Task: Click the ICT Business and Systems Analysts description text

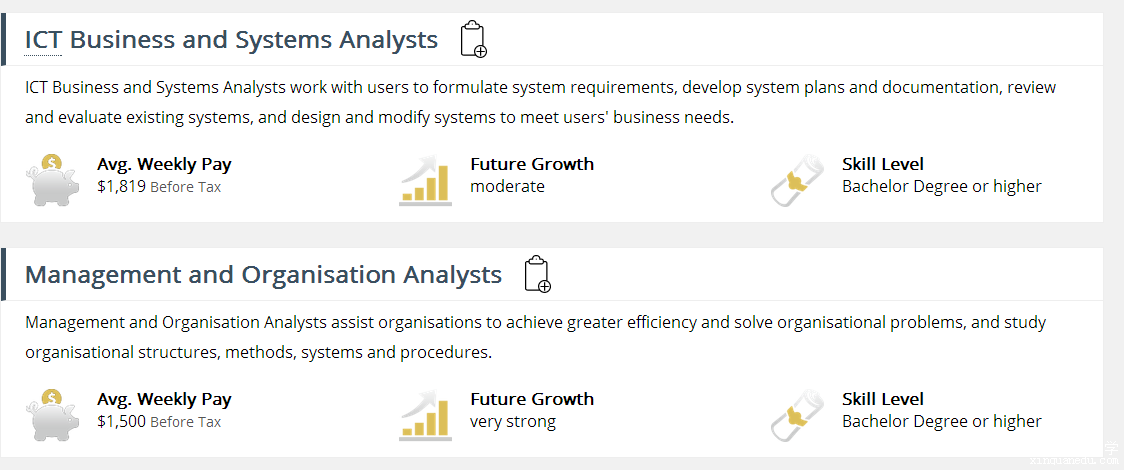Action: tap(540, 102)
